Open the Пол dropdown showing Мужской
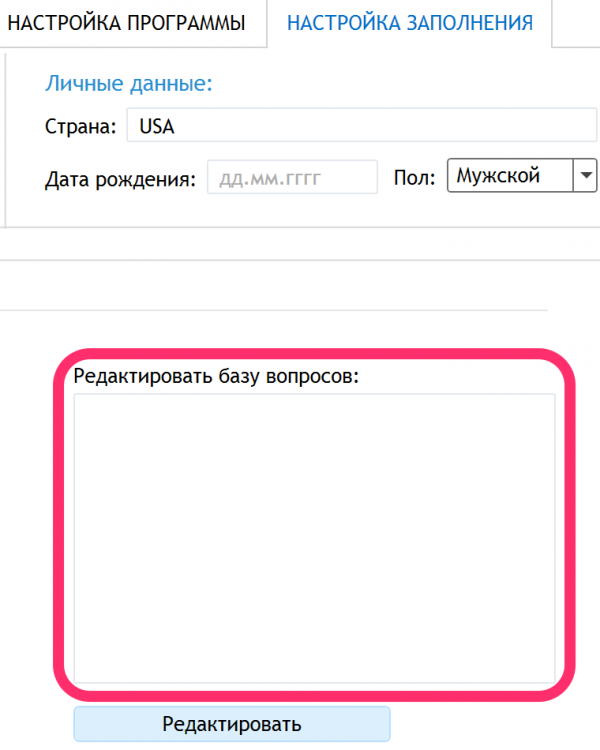Viewport: 600px width, 750px height. coord(522,176)
